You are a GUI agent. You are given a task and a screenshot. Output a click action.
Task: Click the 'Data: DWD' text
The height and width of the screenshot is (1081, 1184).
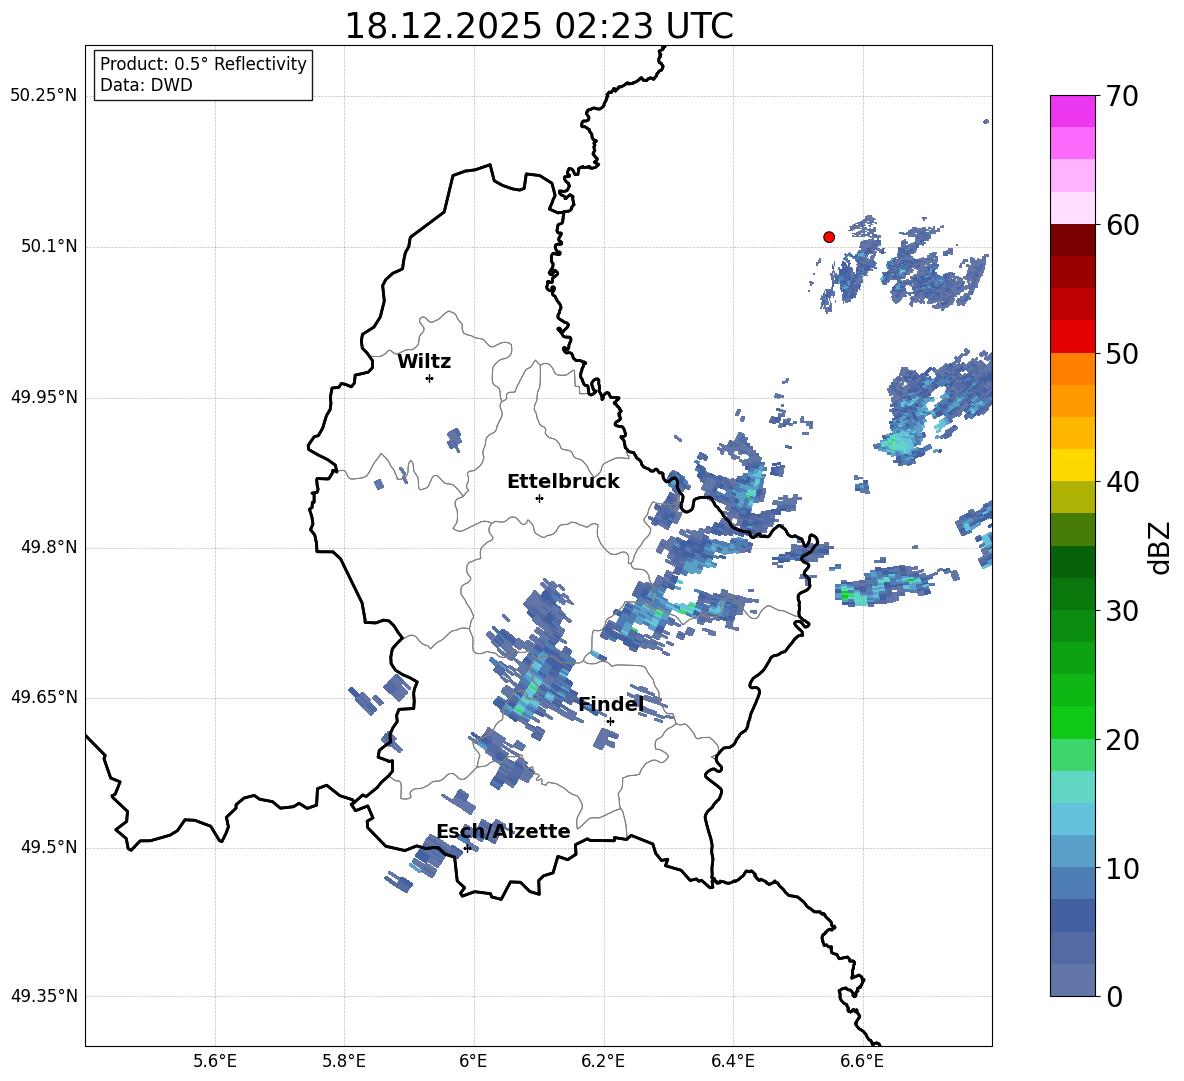(146, 85)
